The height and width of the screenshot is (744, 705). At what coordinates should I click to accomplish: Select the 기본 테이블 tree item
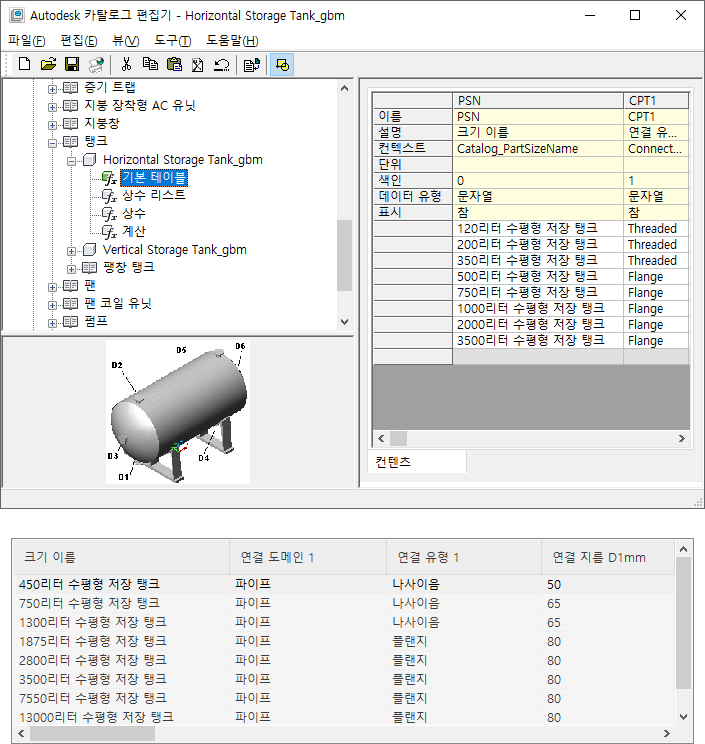click(154, 177)
